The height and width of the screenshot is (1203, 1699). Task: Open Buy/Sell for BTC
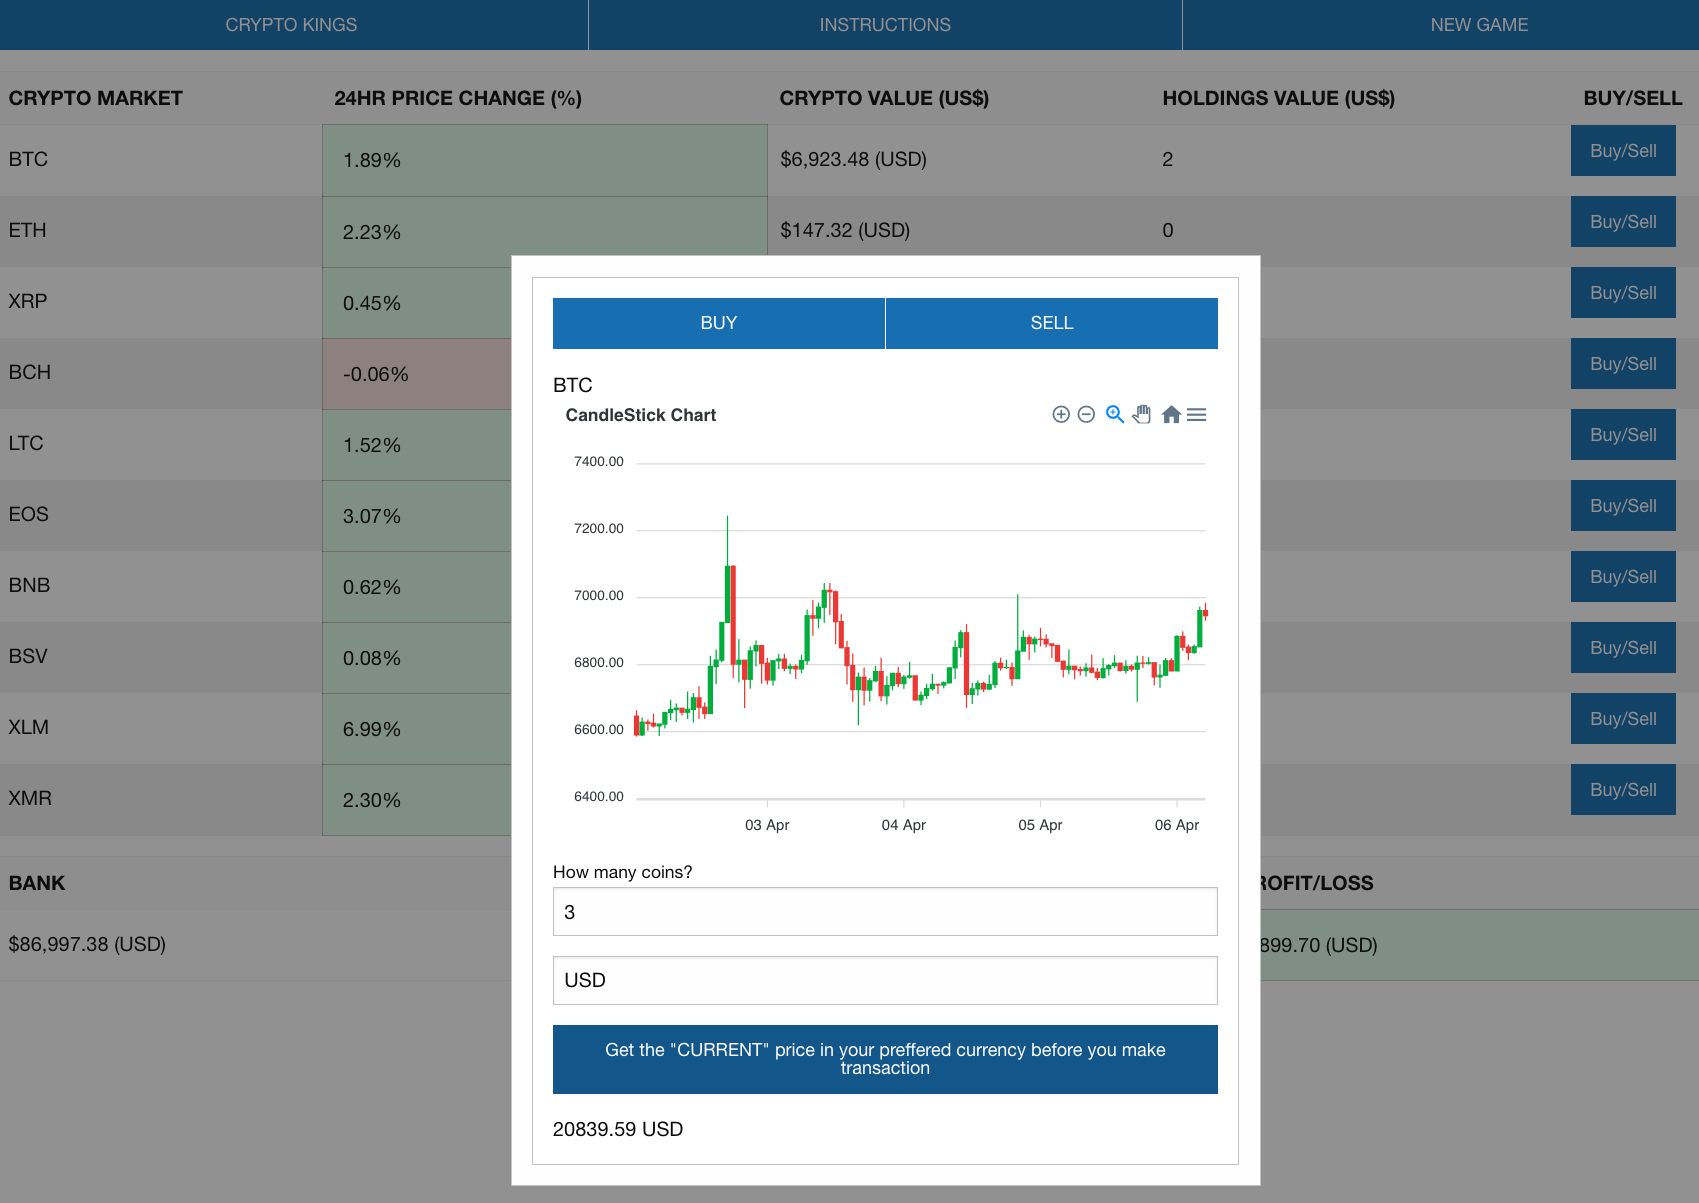[1622, 150]
